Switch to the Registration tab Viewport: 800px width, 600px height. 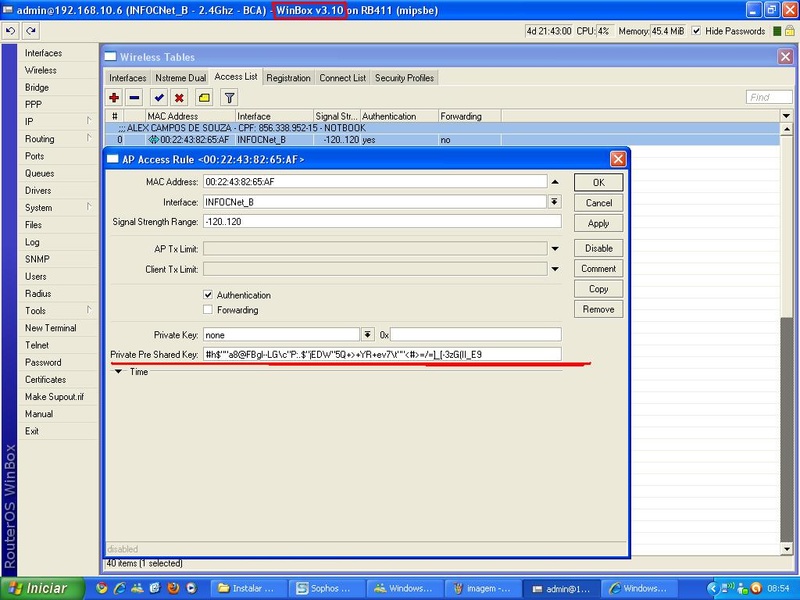pyautogui.click(x=288, y=78)
